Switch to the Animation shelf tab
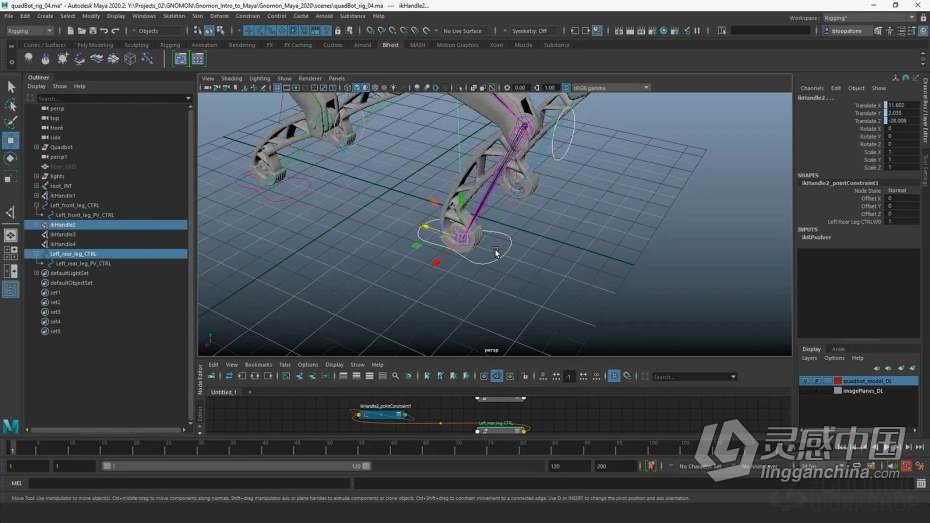The height and width of the screenshot is (523, 930). coord(205,45)
